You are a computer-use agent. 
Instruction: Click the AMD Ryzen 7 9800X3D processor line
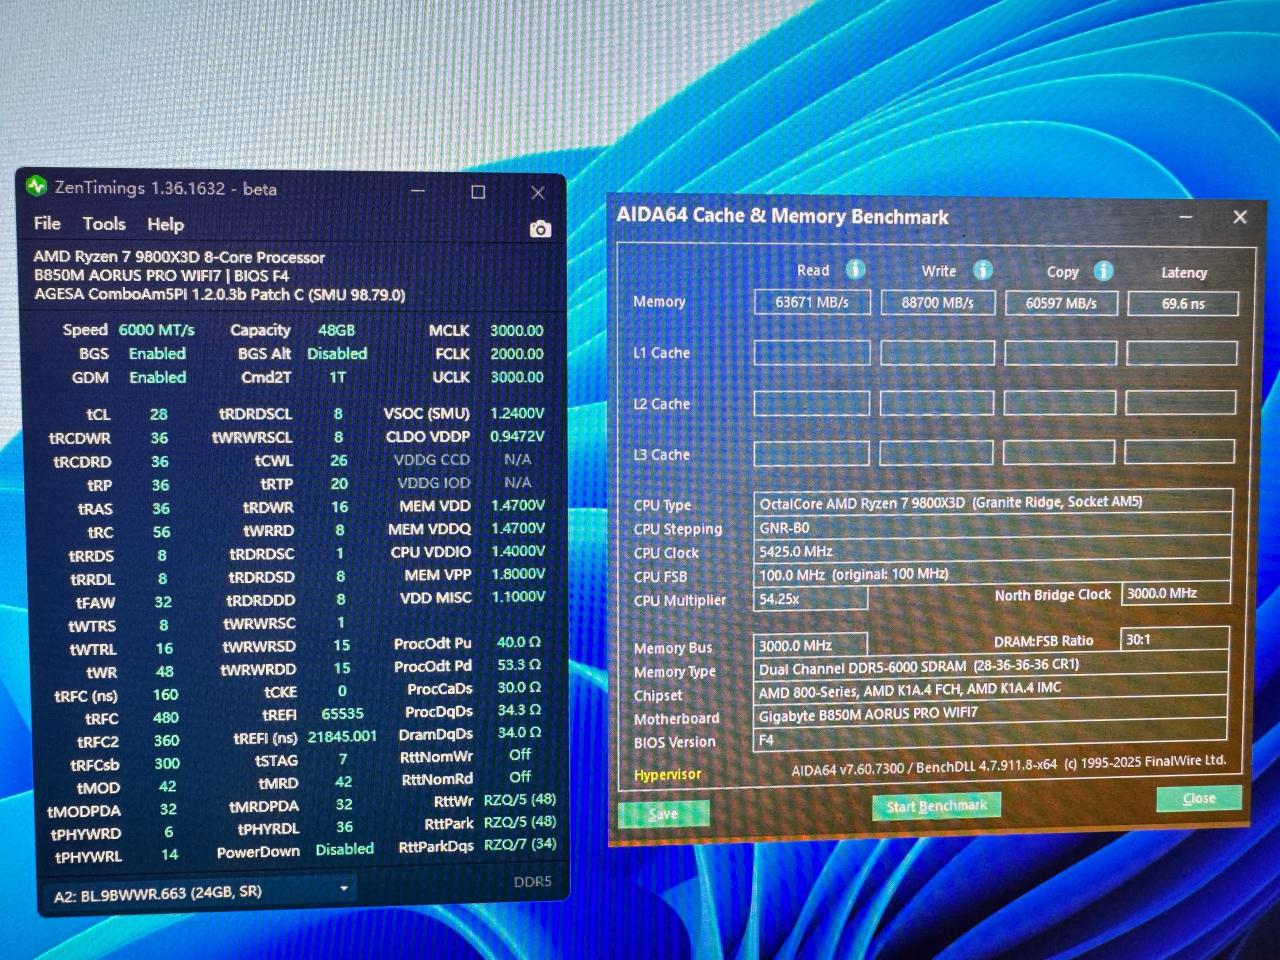(179, 257)
